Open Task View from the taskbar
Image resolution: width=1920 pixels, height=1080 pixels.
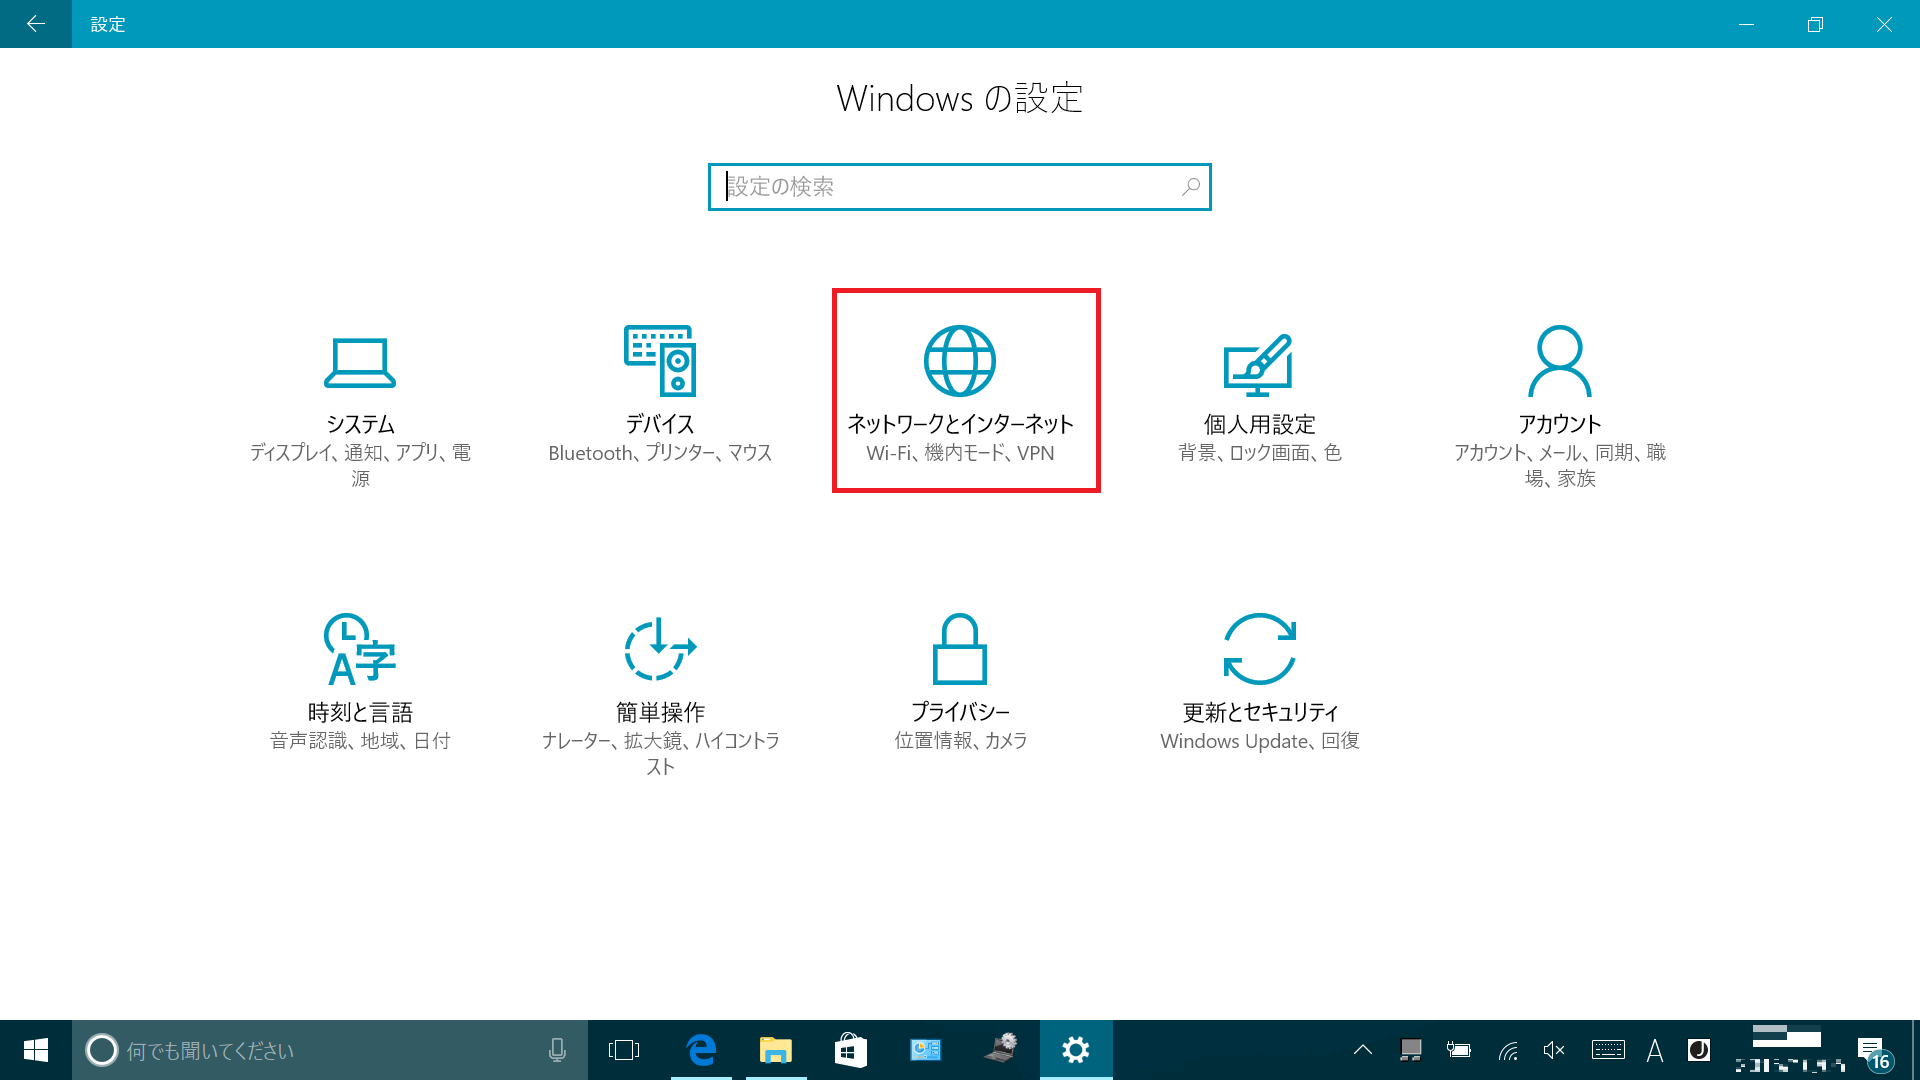624,1050
